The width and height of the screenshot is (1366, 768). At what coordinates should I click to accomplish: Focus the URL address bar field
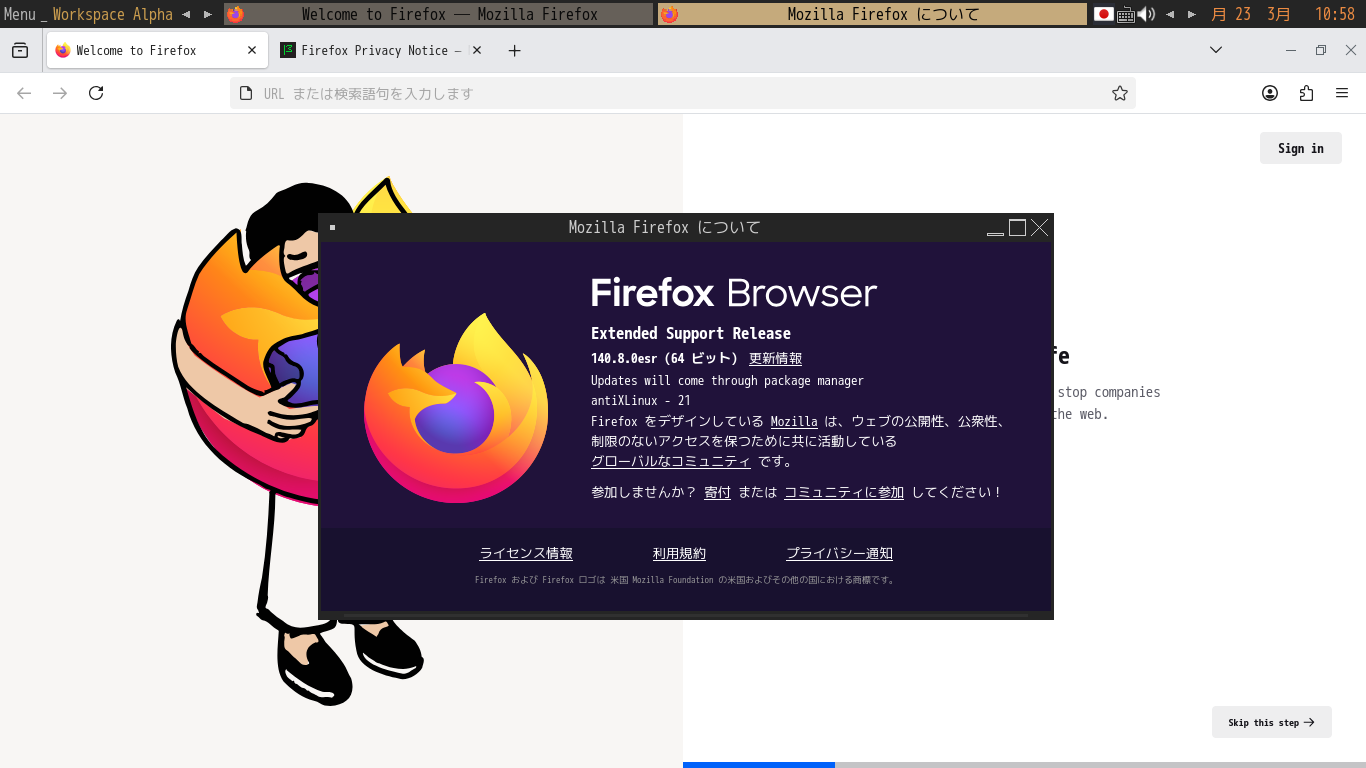[x=683, y=93]
